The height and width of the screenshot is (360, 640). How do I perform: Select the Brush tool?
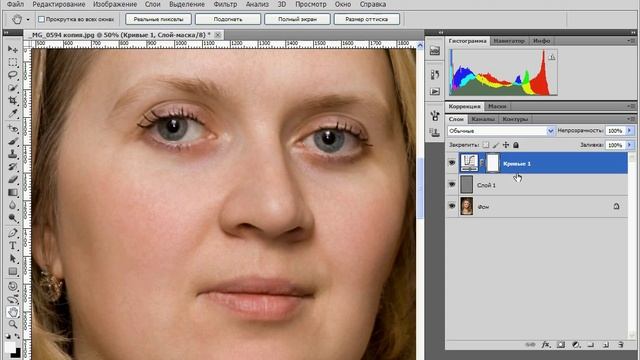[13, 142]
